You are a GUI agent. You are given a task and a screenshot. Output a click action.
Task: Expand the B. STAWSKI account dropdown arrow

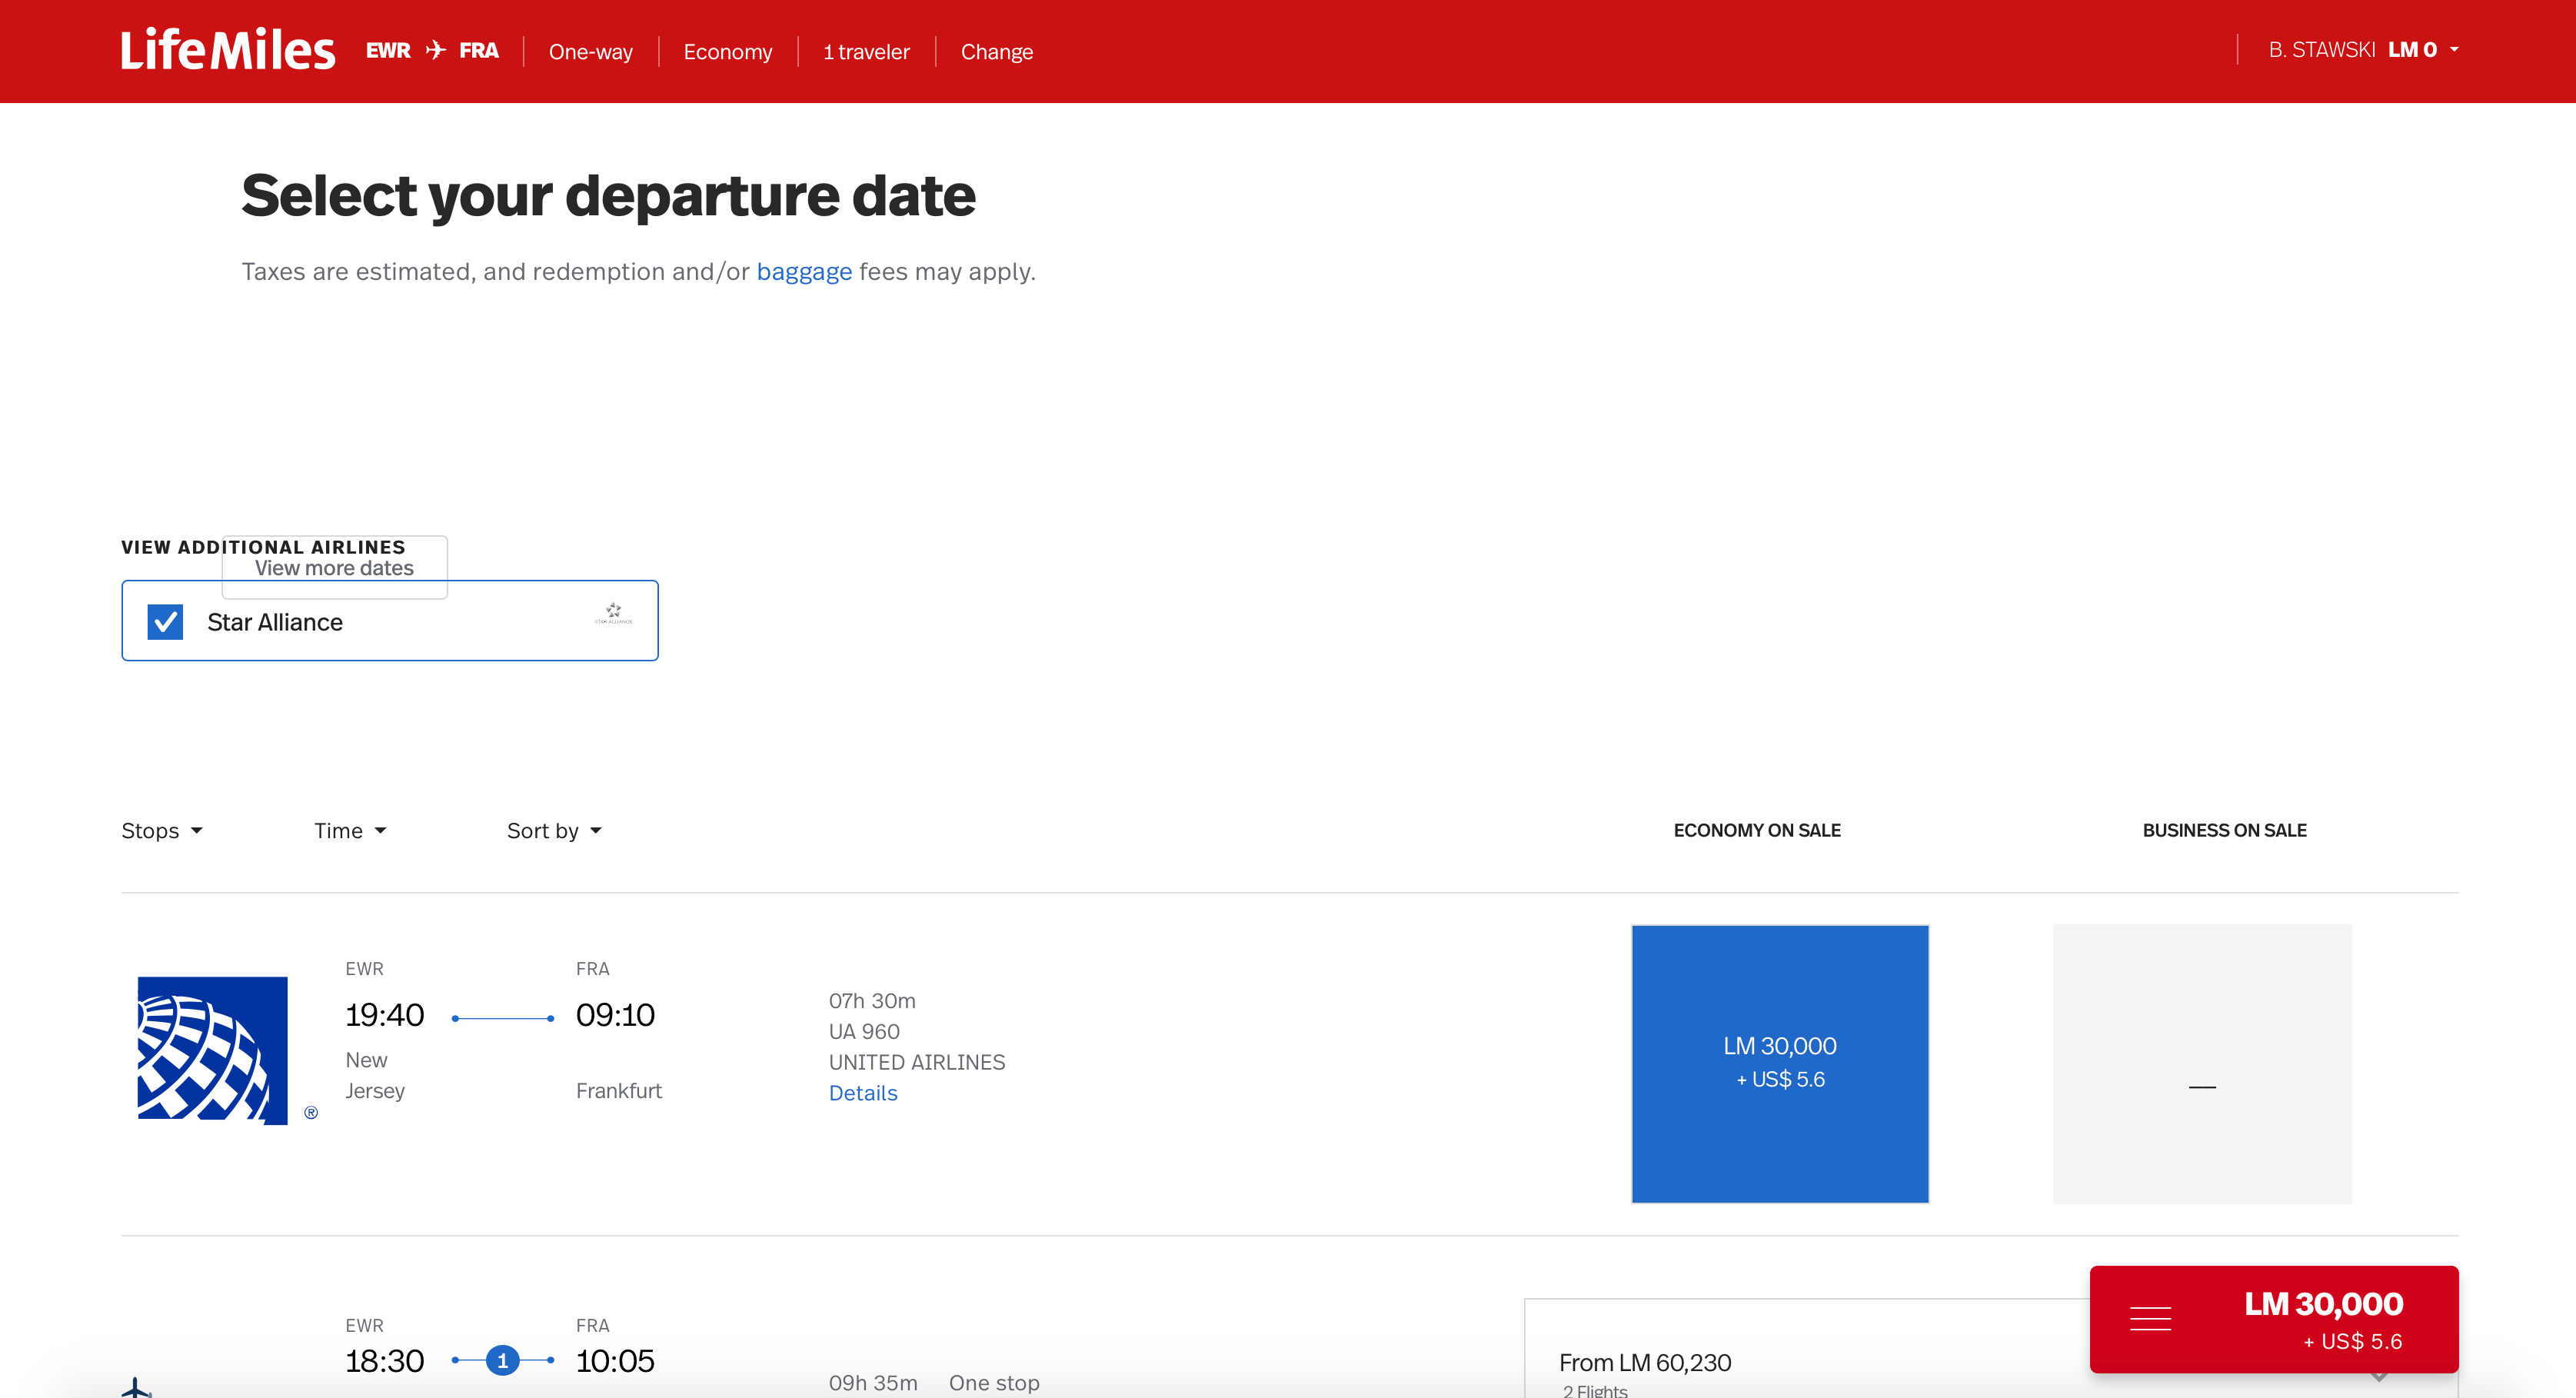click(2454, 50)
